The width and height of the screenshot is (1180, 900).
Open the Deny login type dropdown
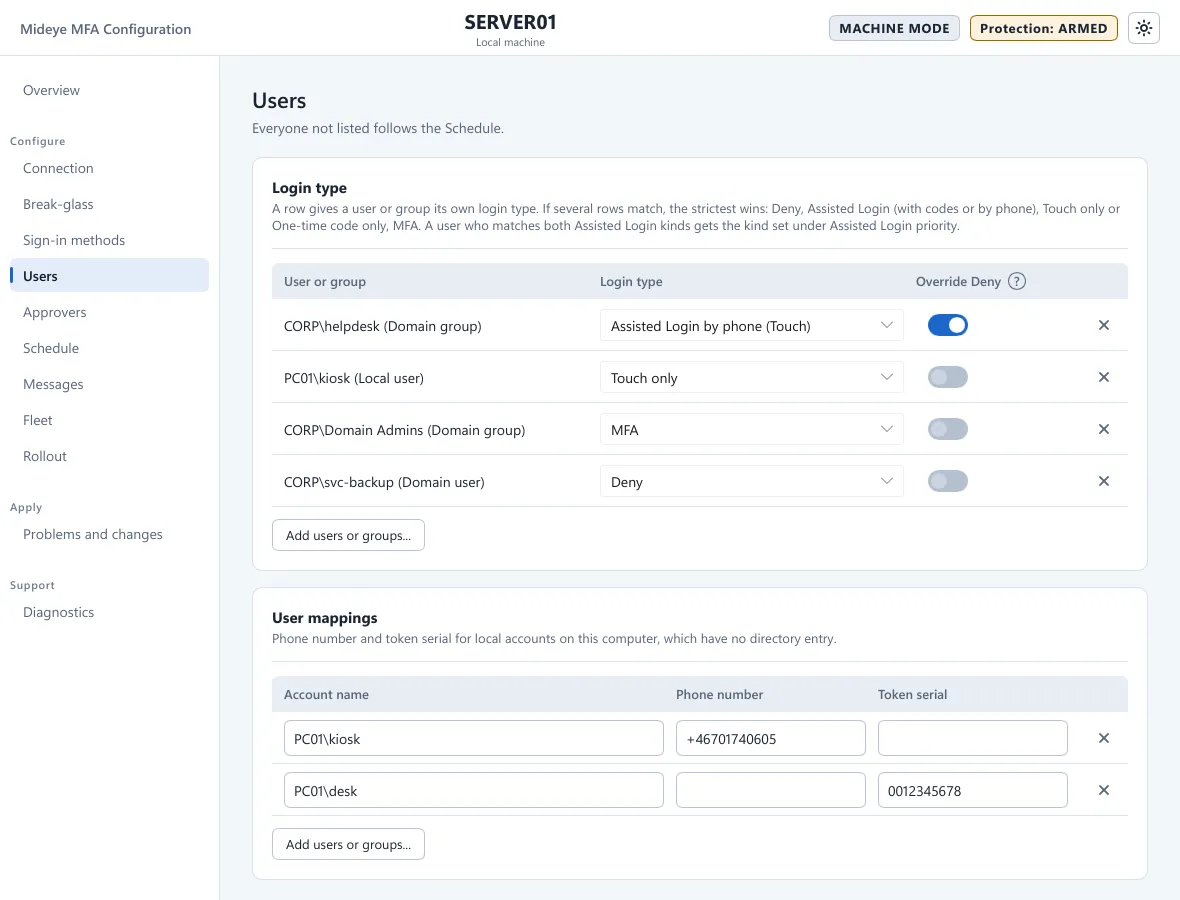tap(751, 482)
